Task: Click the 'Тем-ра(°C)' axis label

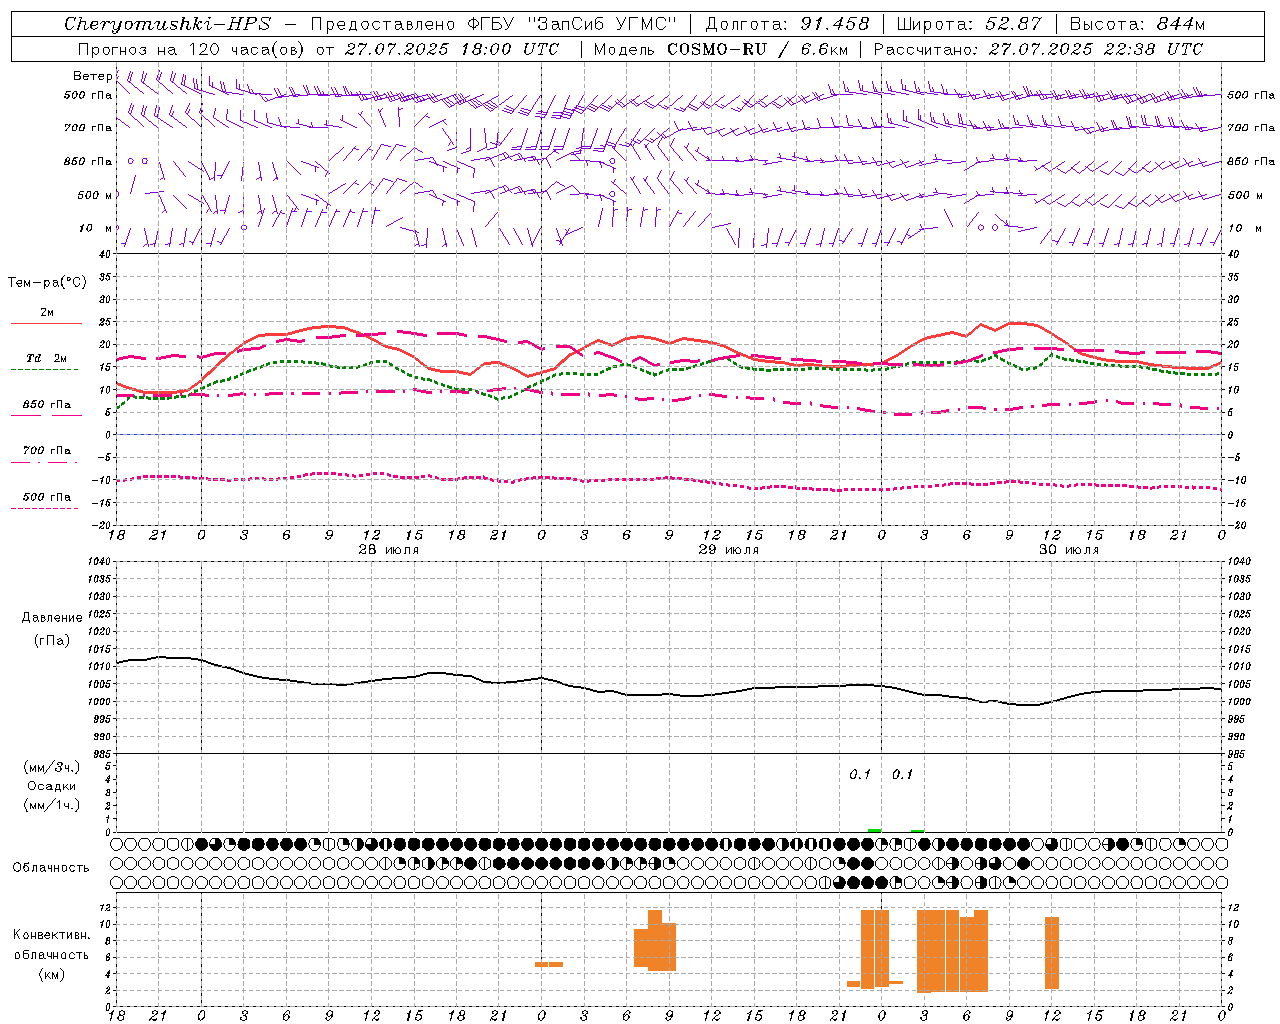Action: click(x=47, y=283)
